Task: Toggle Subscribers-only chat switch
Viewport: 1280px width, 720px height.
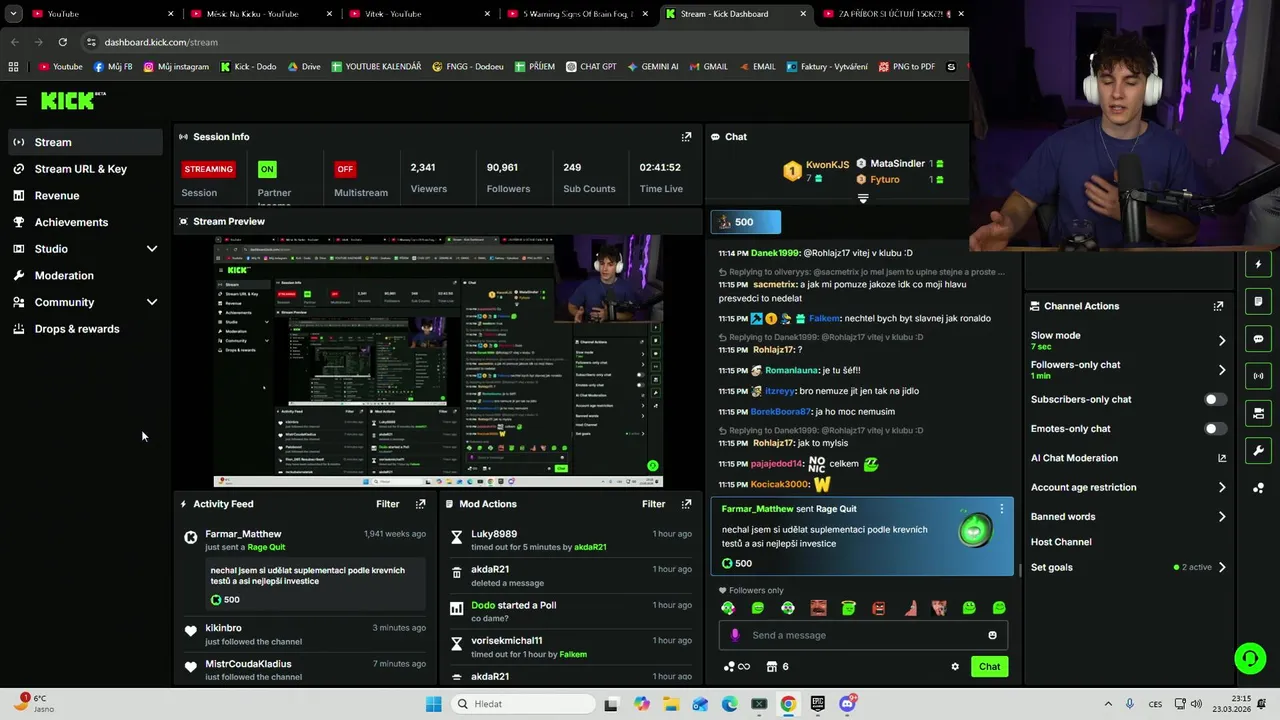Action: (1215, 399)
